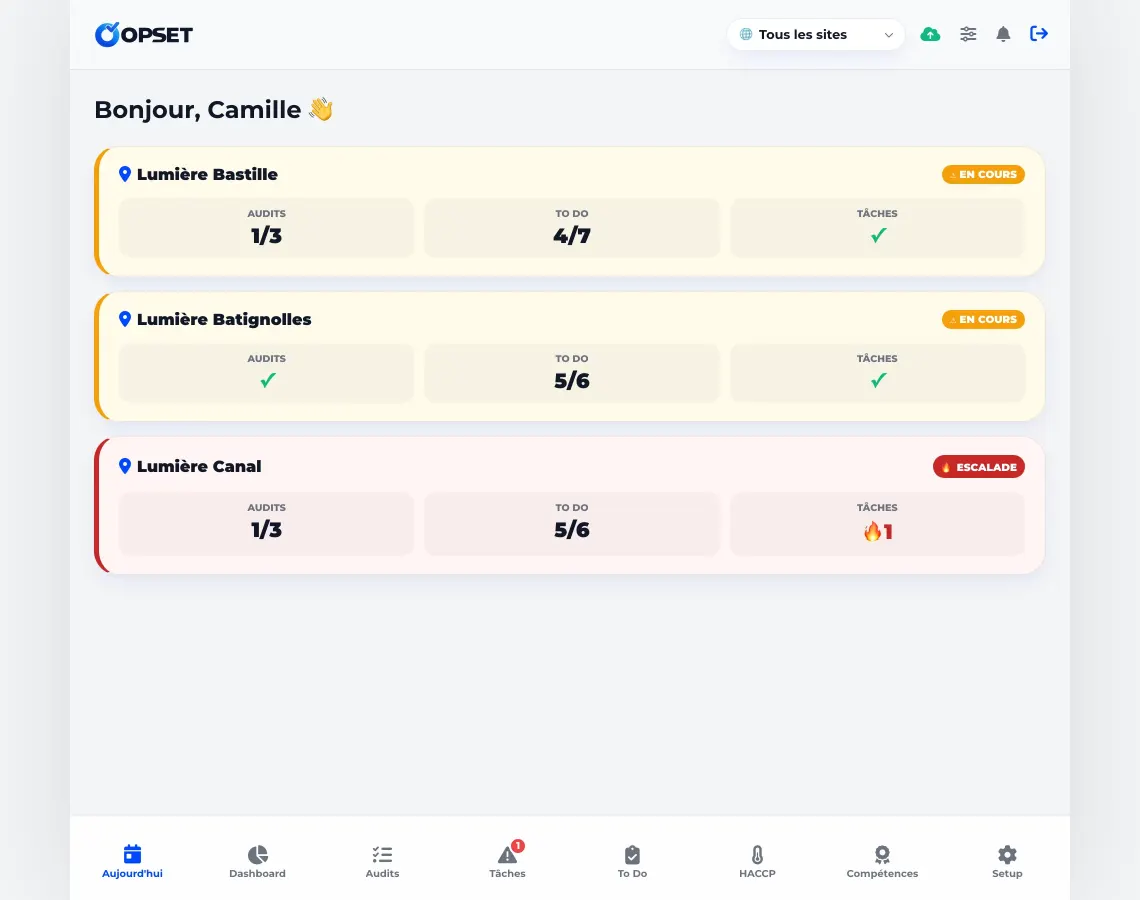Click the green cloud upload icon
The width and height of the screenshot is (1140, 900).
pos(930,34)
